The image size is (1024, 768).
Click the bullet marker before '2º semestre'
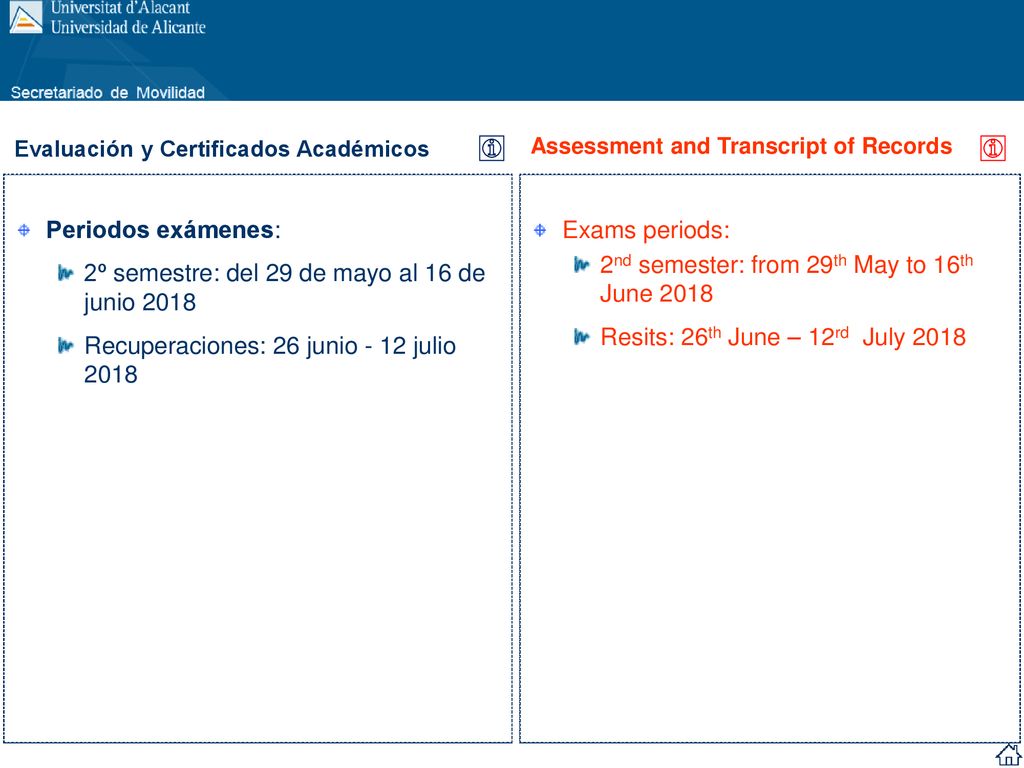click(x=67, y=272)
